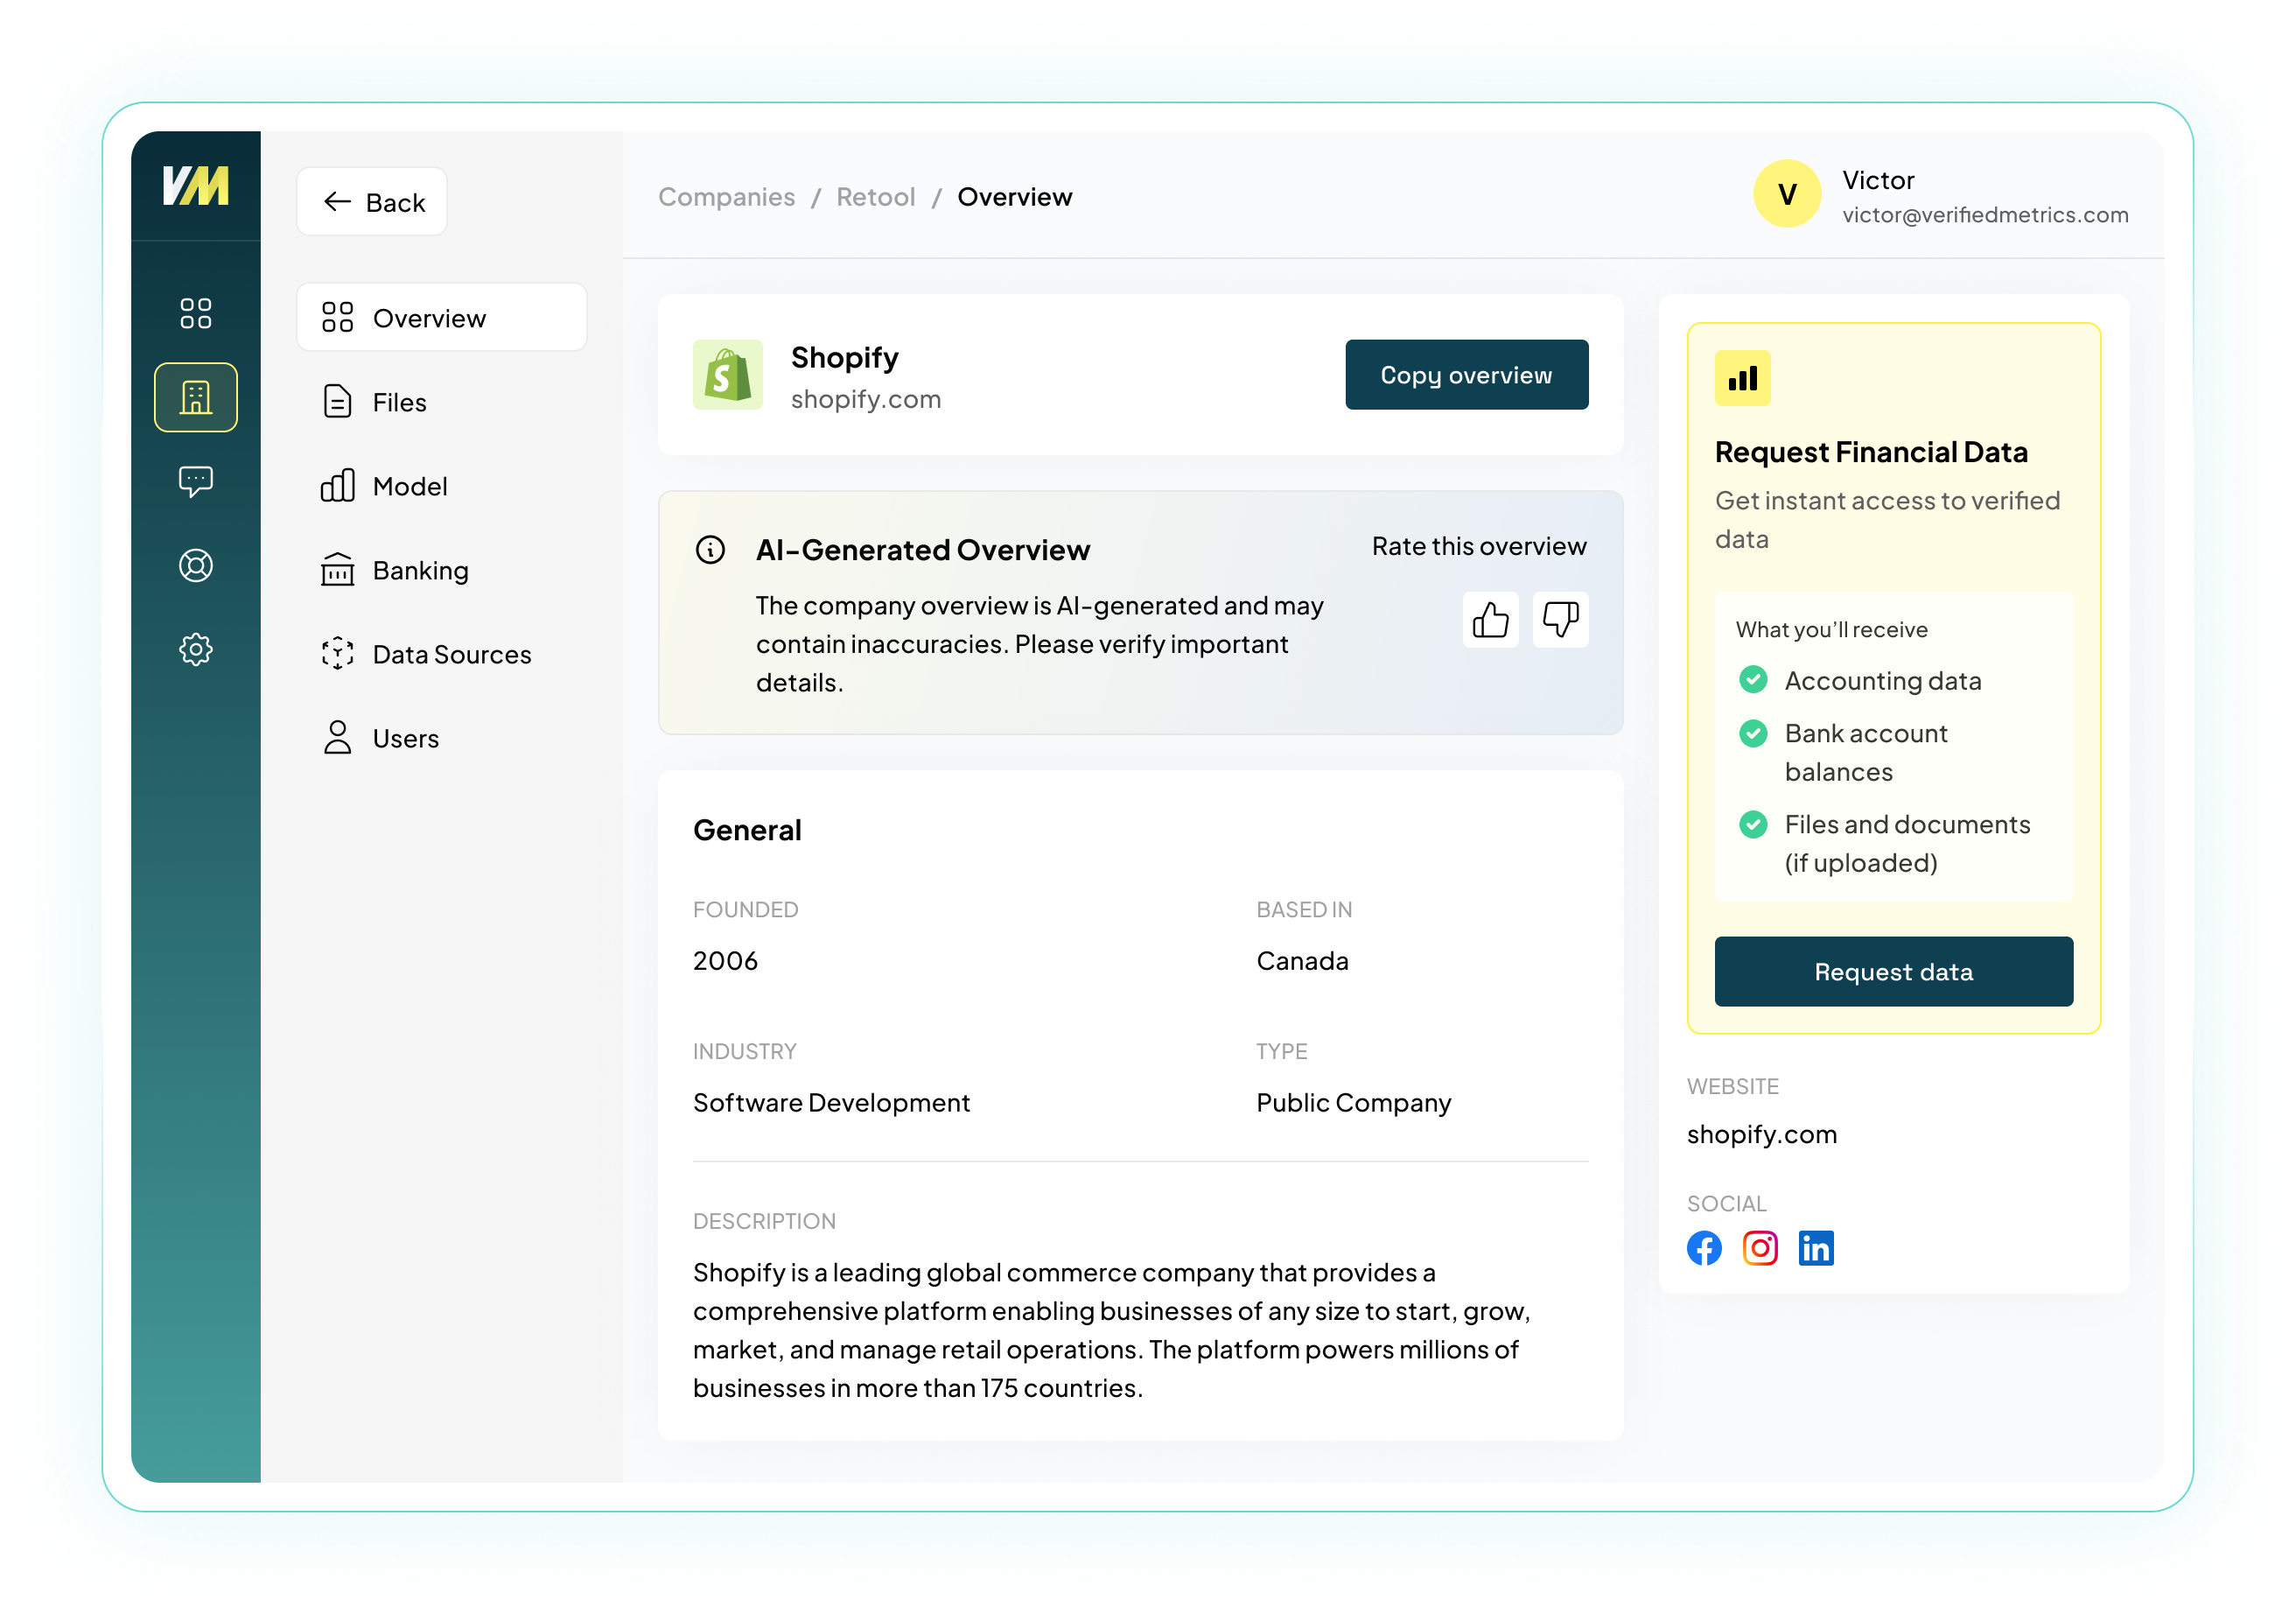The width and height of the screenshot is (2296, 1614).
Task: Open Shopify's Instagram social icon
Action: click(1760, 1248)
